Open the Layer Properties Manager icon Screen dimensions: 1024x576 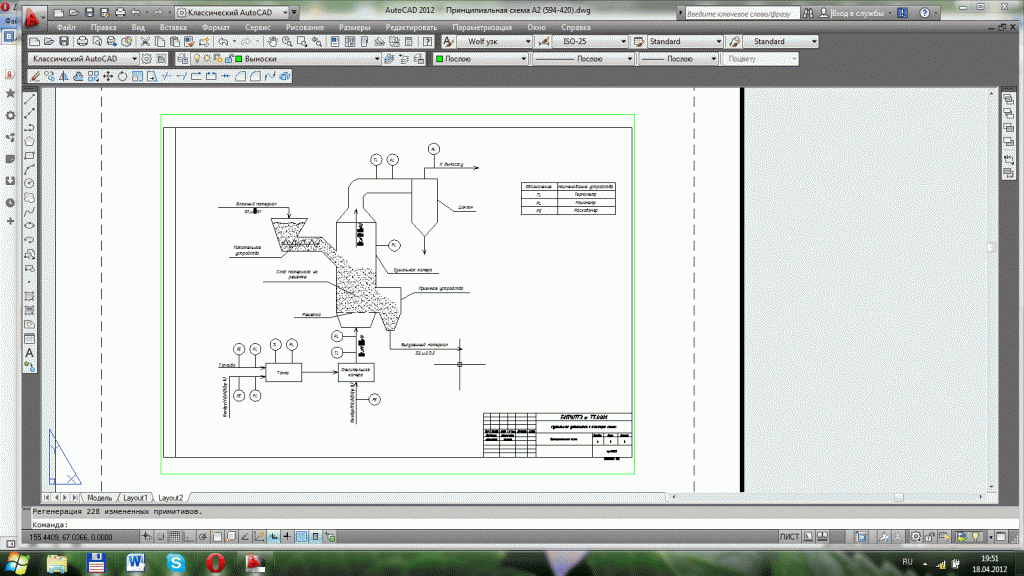point(183,59)
